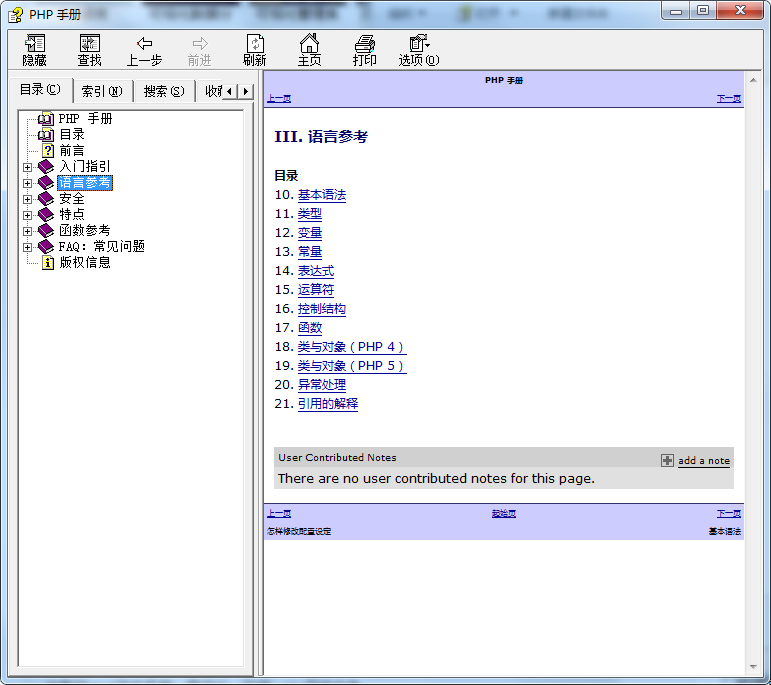The width and height of the screenshot is (771, 685).
Task: Expand the 入门指引 tree node
Action: tap(28, 167)
